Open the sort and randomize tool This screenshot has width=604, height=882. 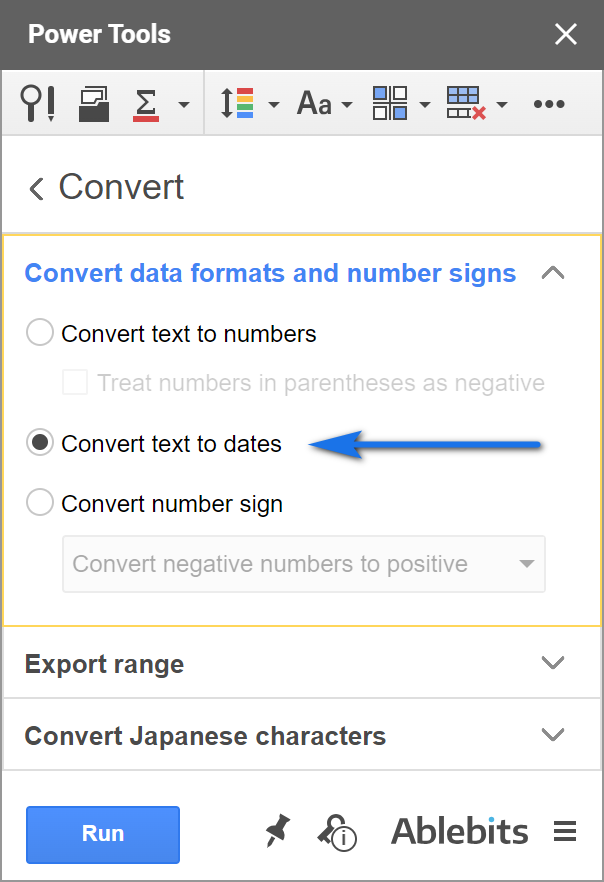coord(238,103)
